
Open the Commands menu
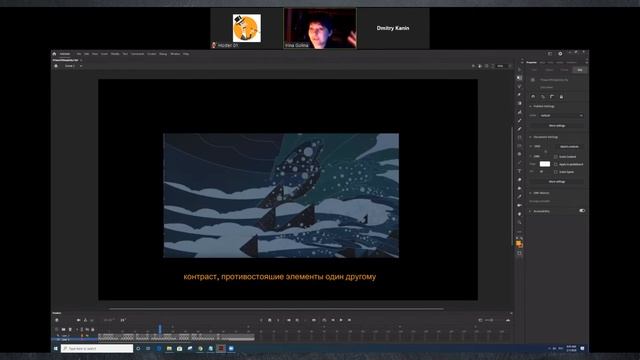pos(138,54)
